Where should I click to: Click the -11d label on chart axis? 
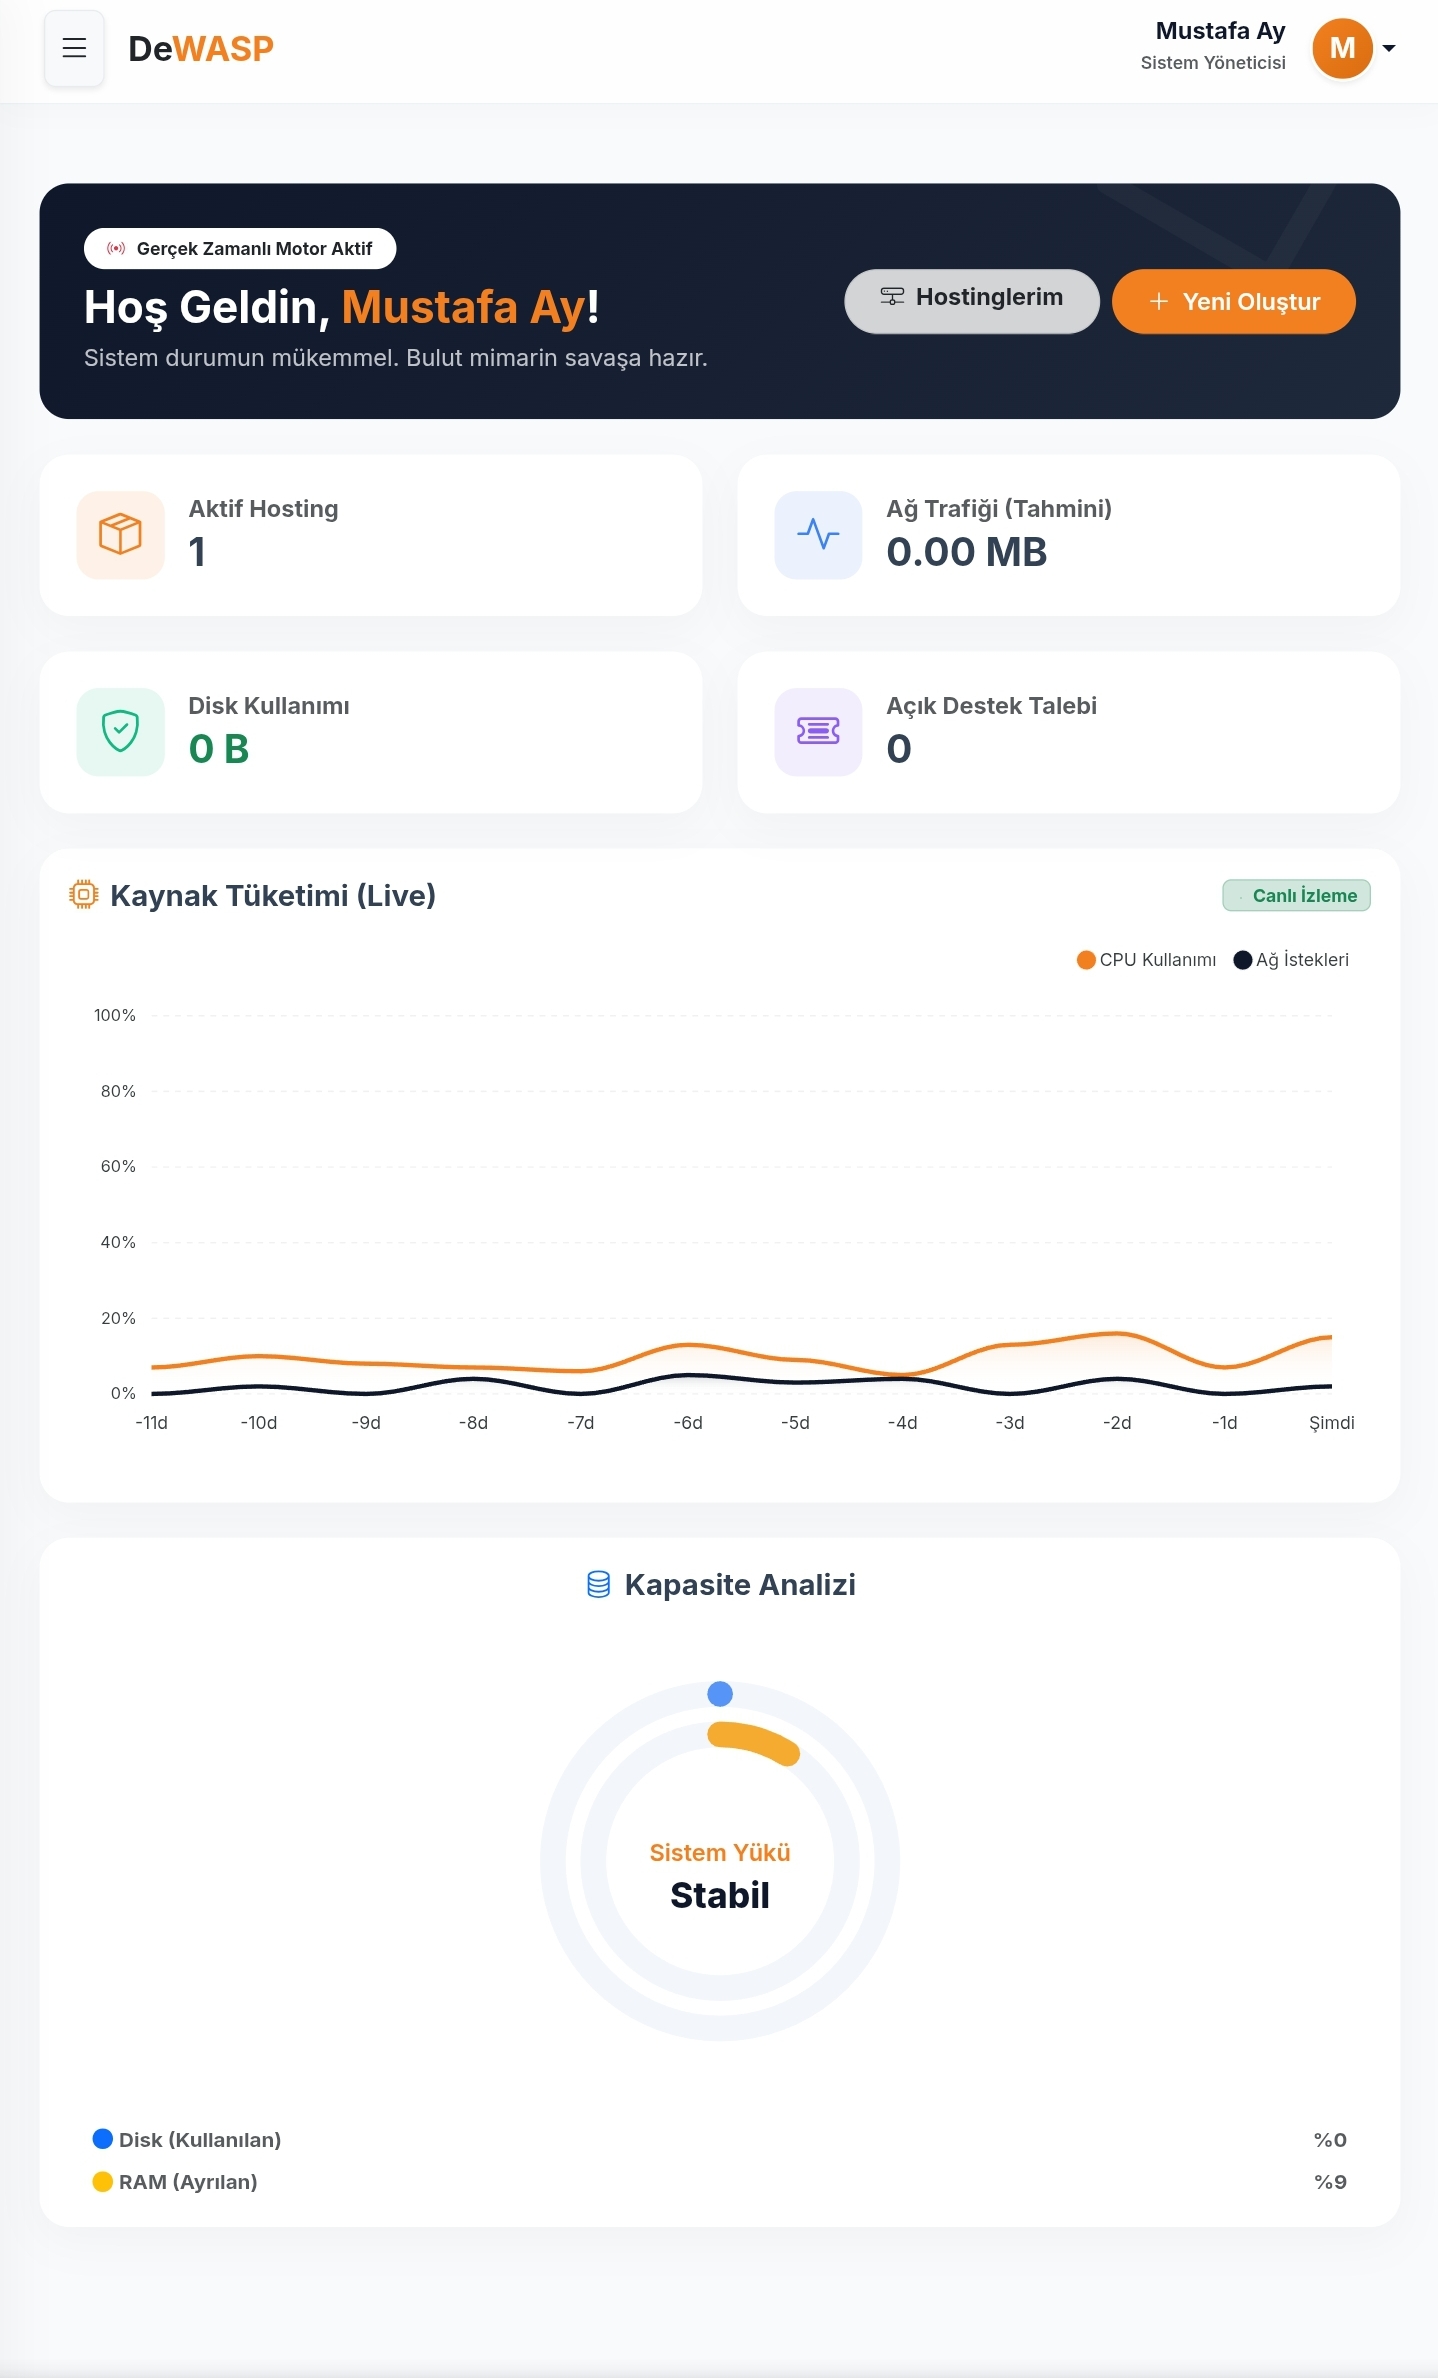pos(151,1423)
